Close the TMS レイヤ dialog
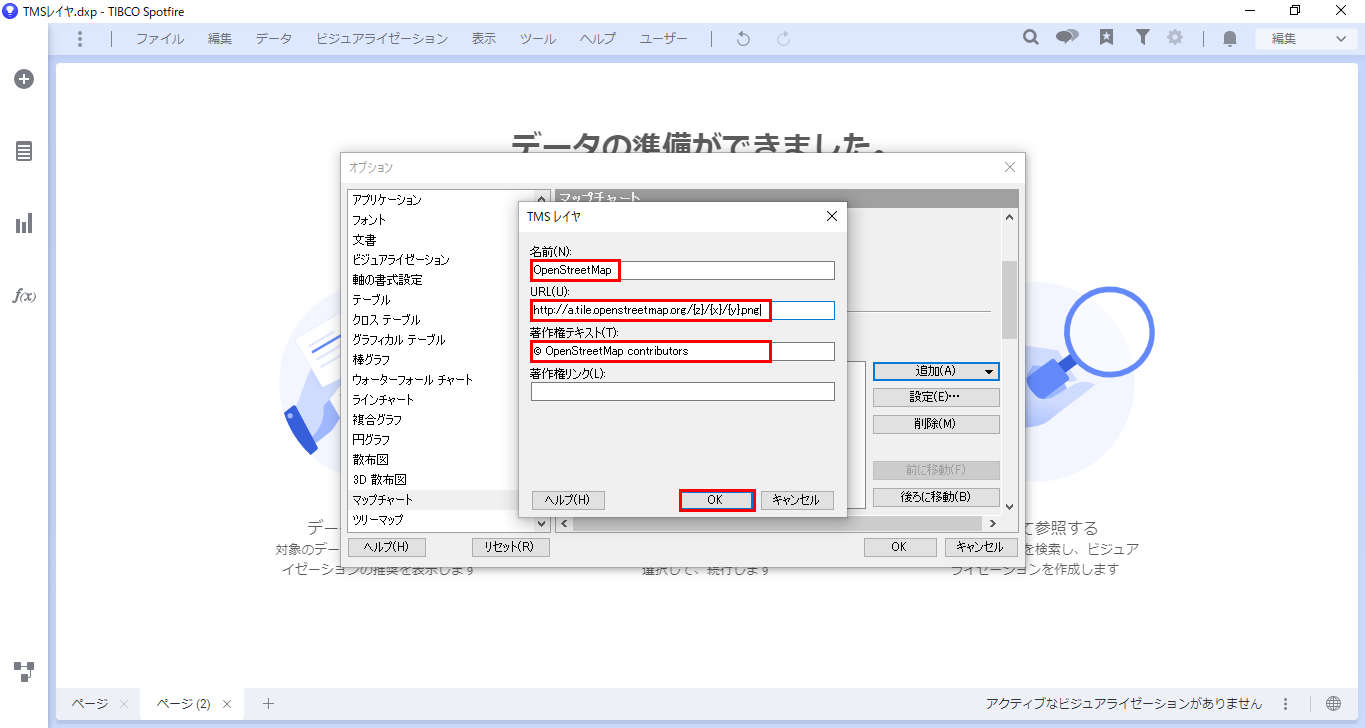The height and width of the screenshot is (728, 1365). [831, 216]
